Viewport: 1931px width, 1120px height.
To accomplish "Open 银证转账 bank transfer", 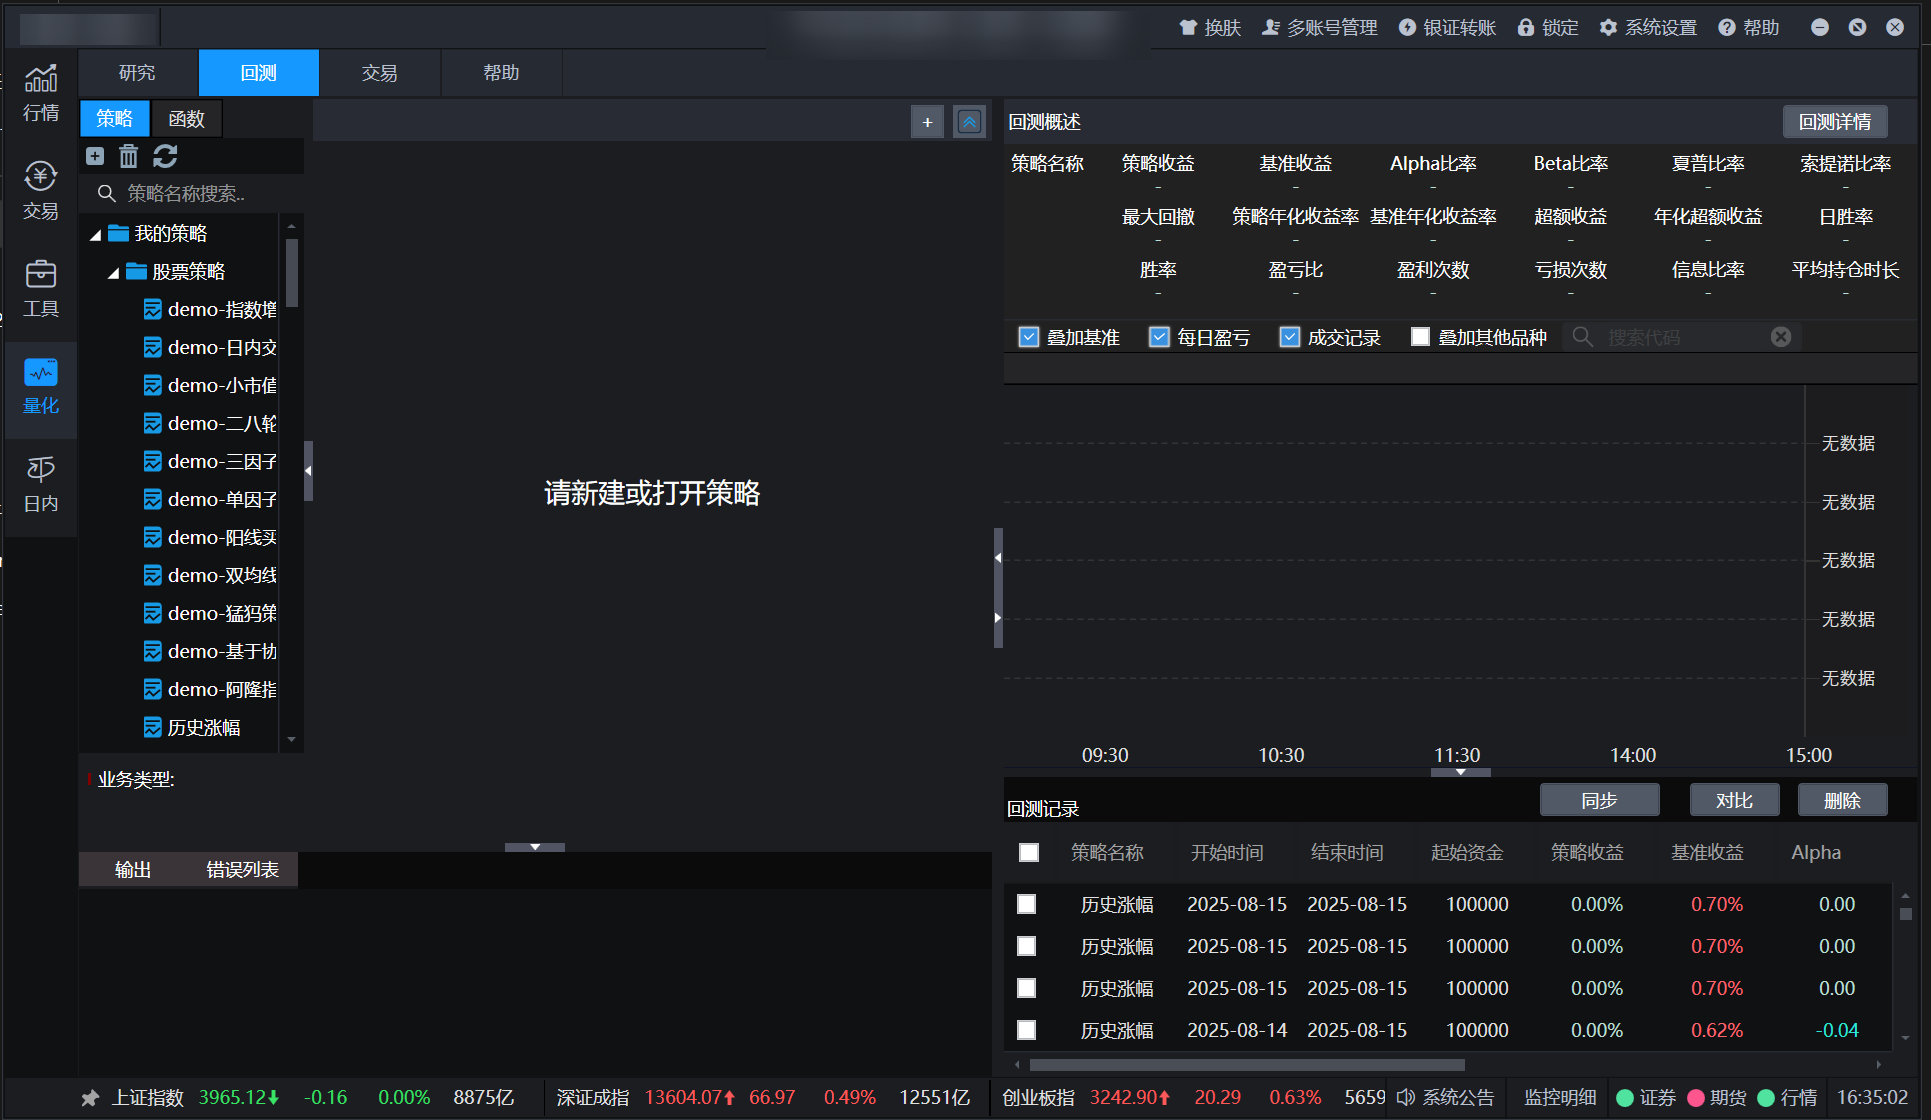I will coord(1447,27).
